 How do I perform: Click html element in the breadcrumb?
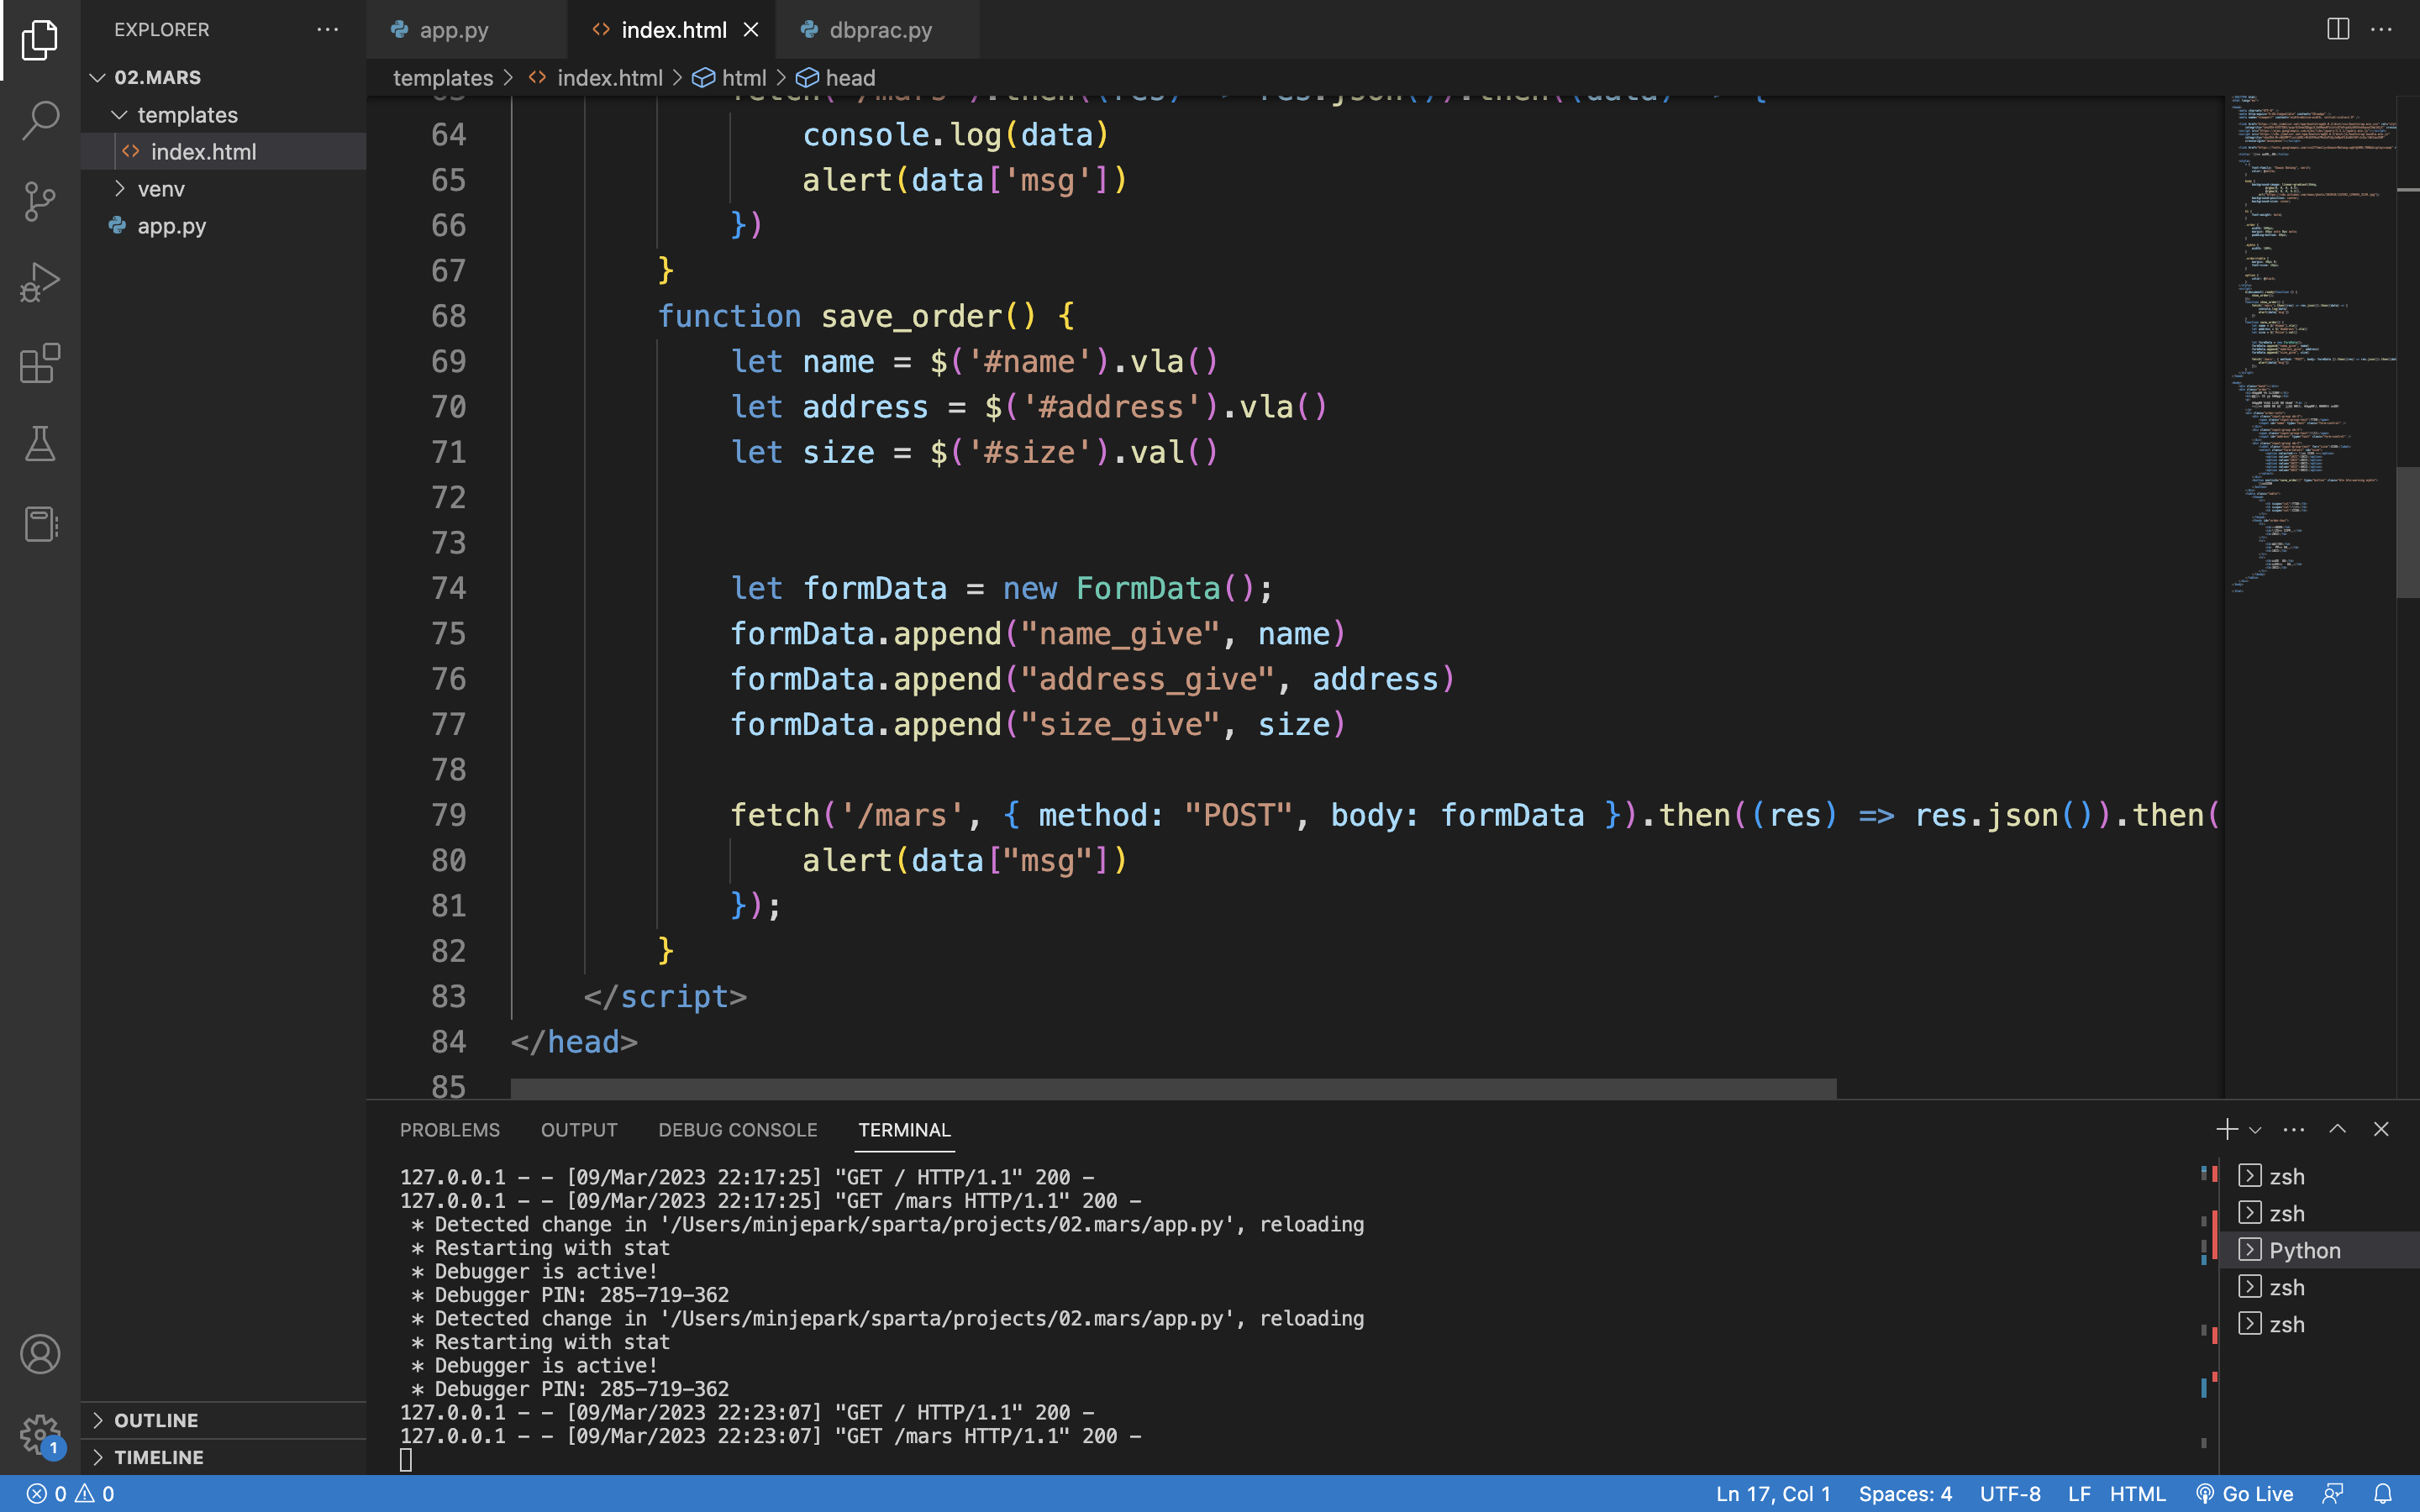coord(731,78)
